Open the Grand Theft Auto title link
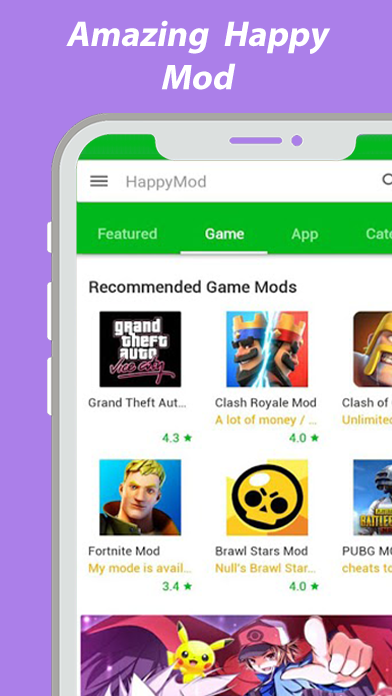This screenshot has height=696, width=392. coord(137,403)
